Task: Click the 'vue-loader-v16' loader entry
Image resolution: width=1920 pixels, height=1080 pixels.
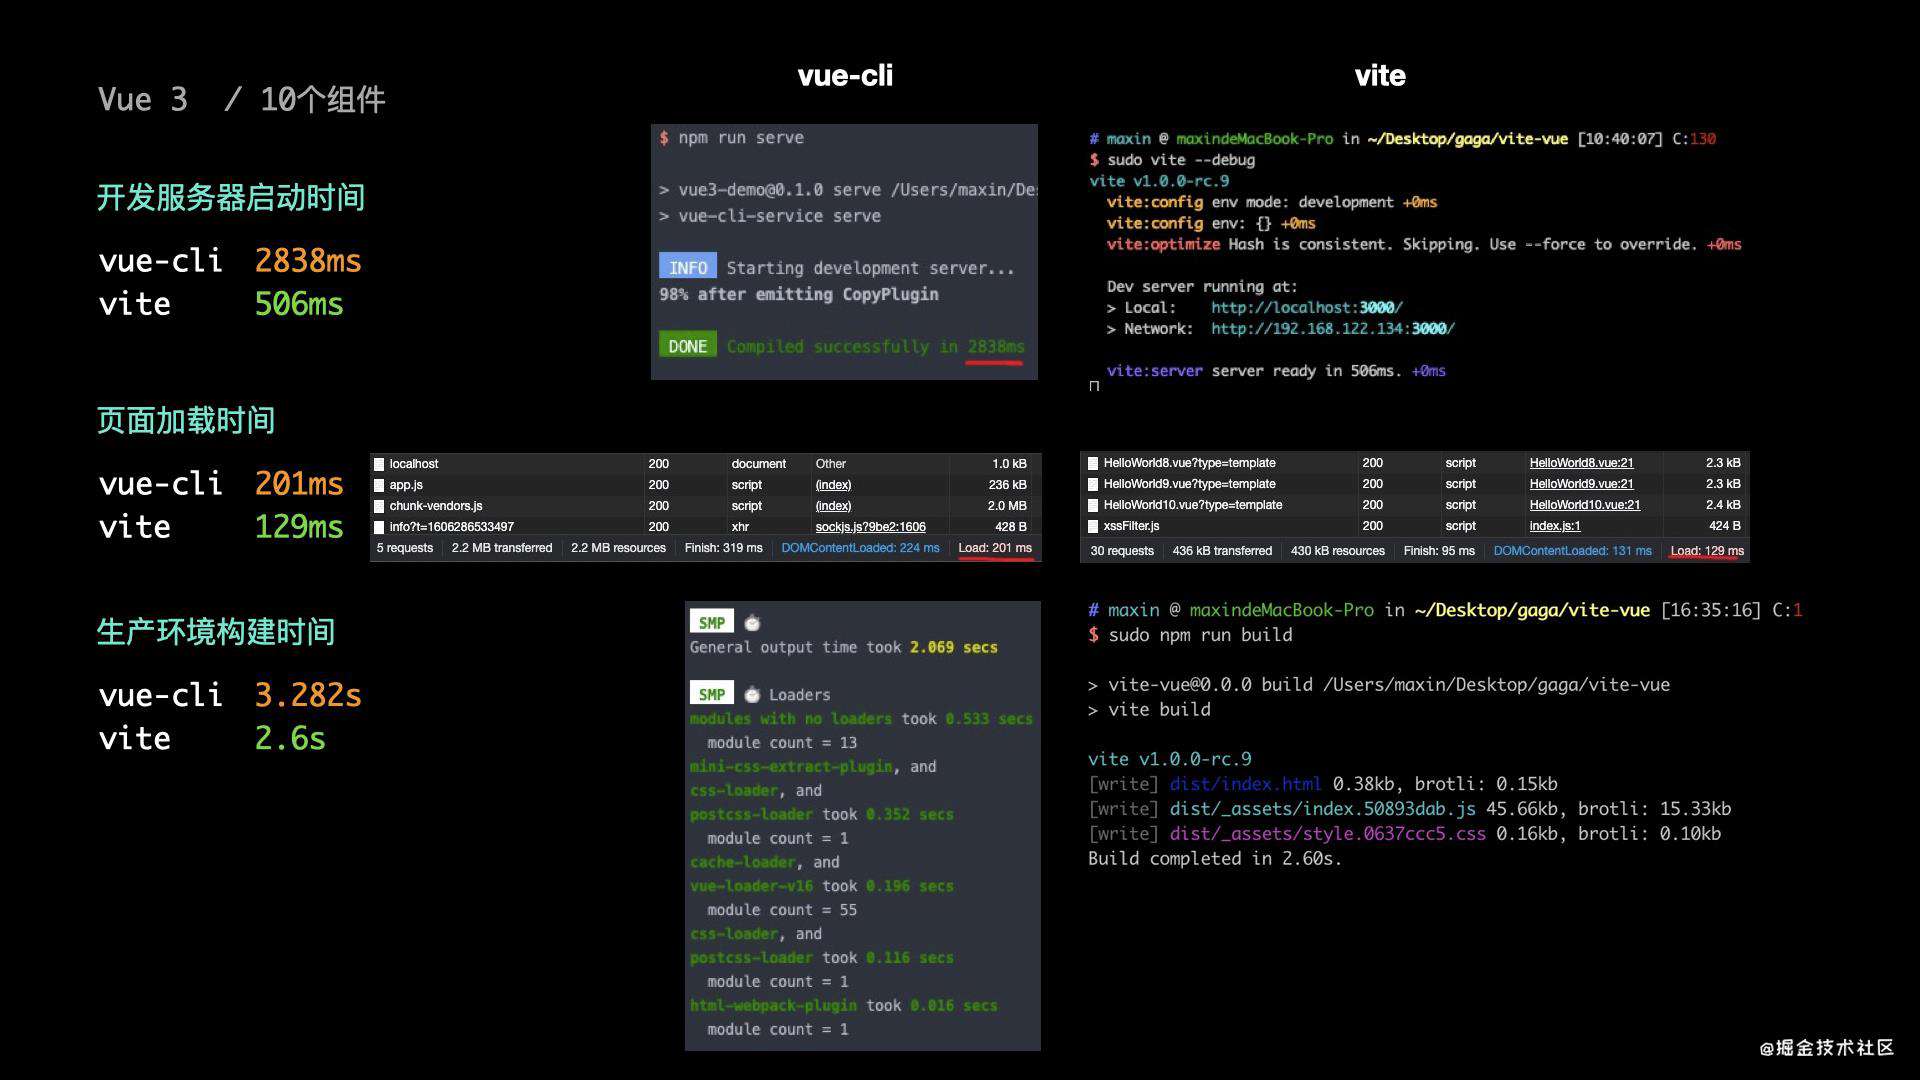Action: click(x=752, y=886)
